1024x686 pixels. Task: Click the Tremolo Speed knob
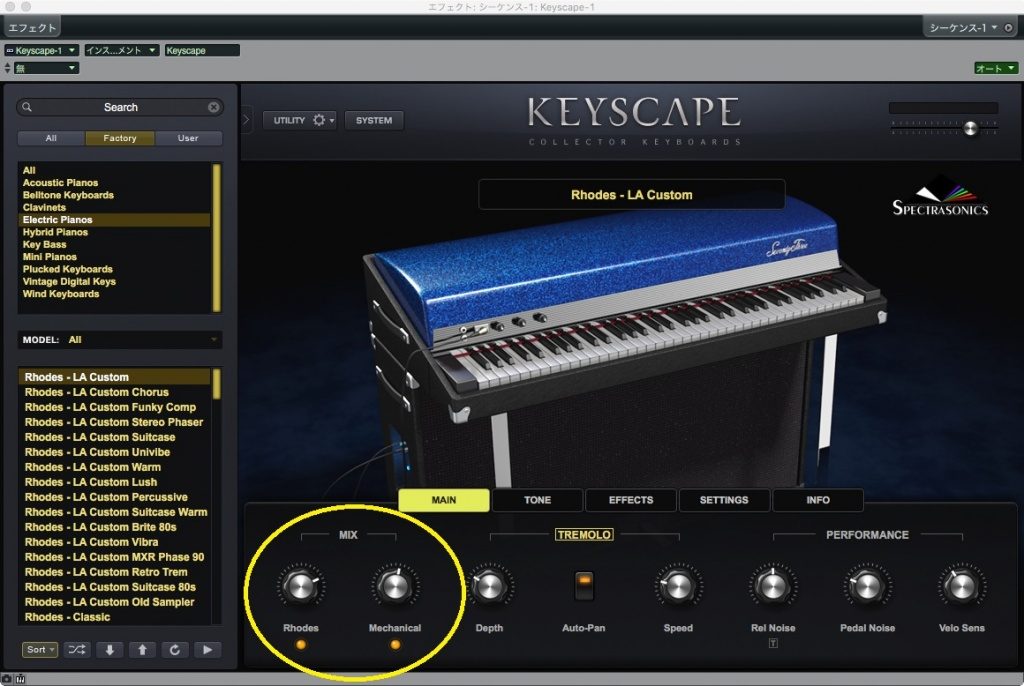[678, 586]
